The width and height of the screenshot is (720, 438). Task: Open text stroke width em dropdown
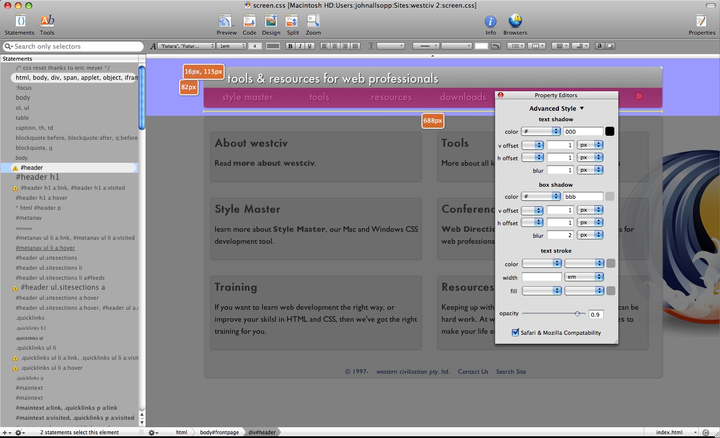[584, 277]
